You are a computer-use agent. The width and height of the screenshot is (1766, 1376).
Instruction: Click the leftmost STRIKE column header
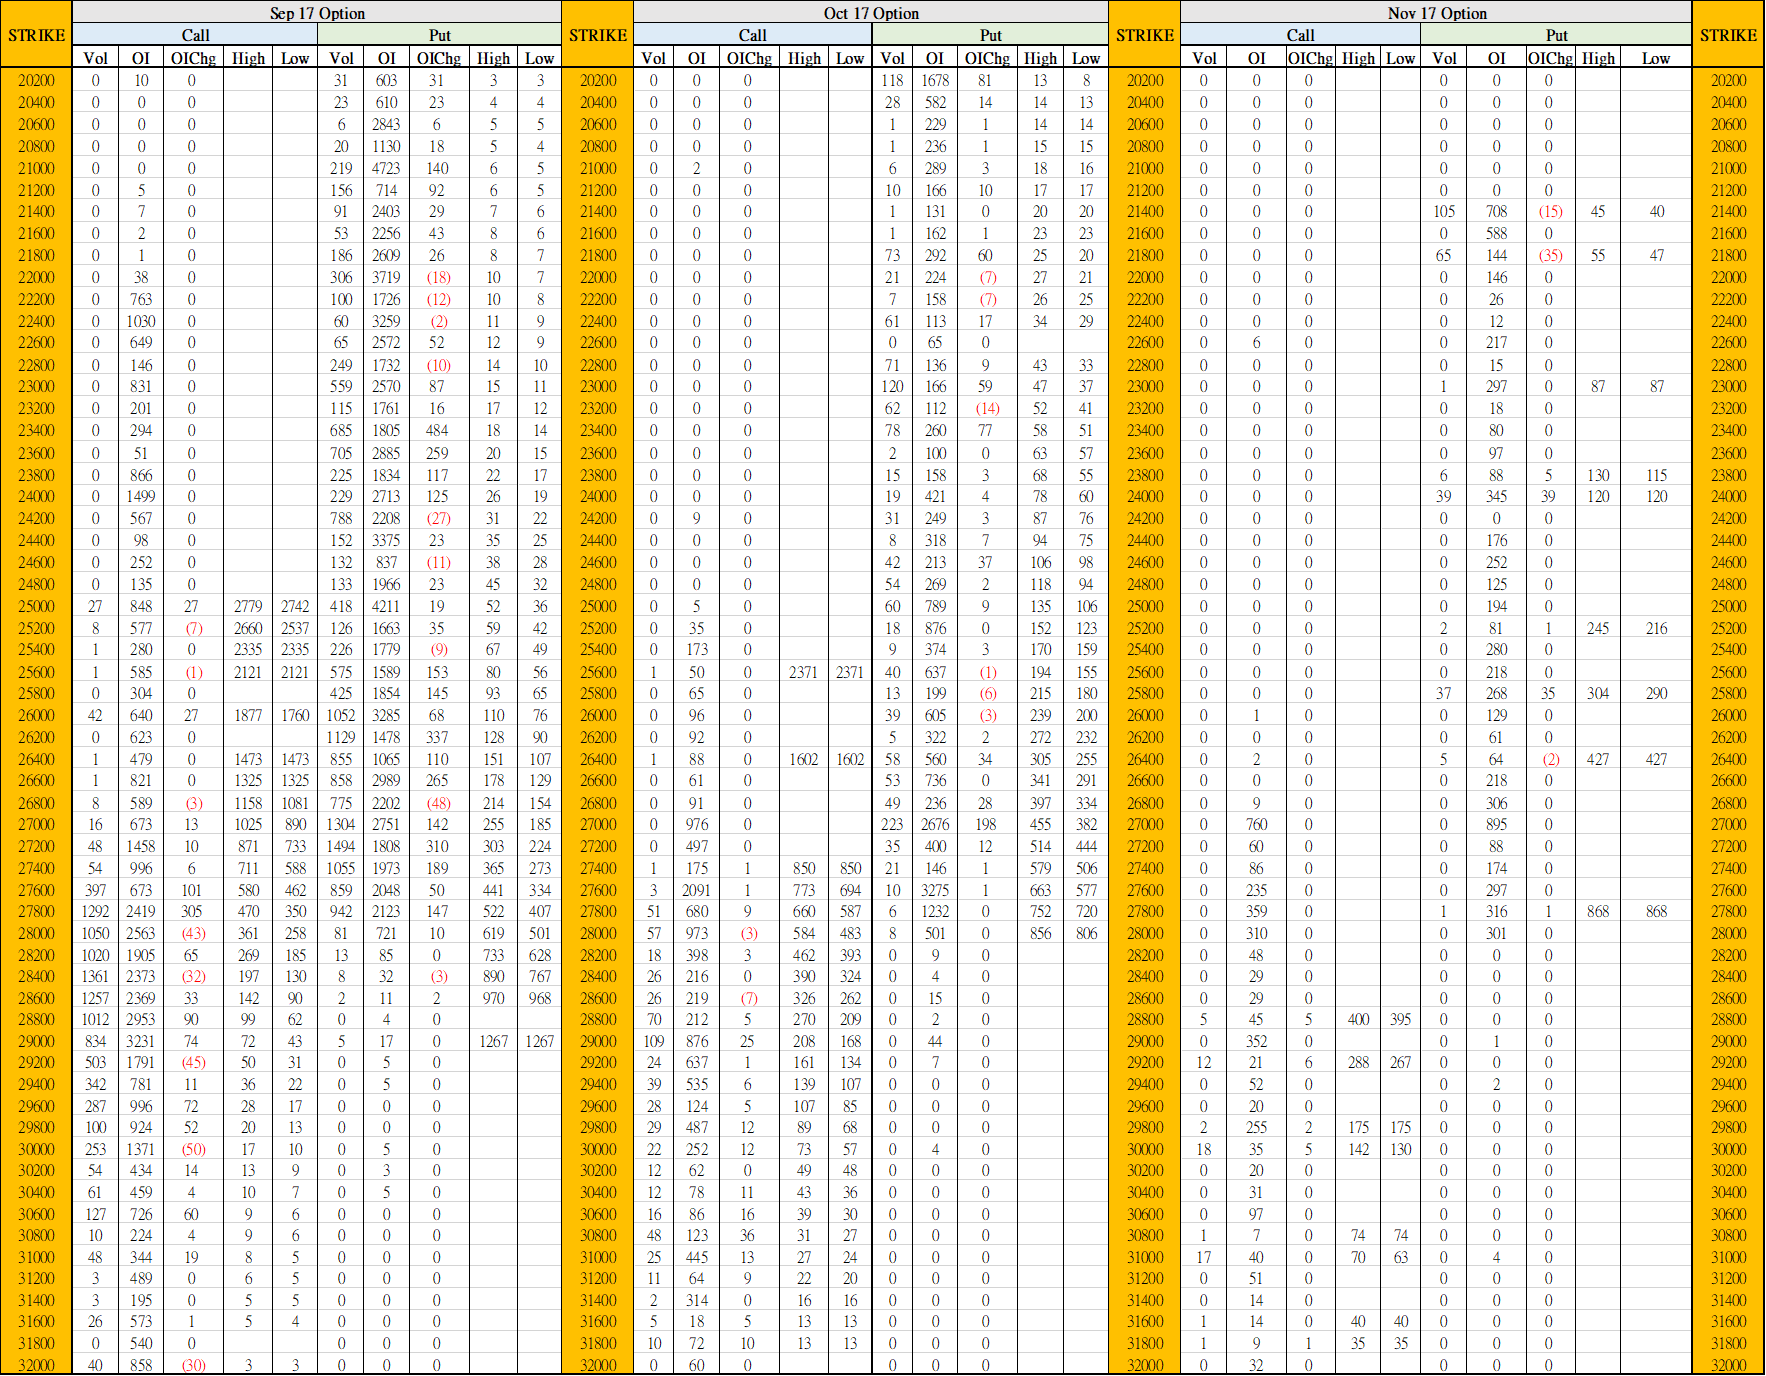[36, 35]
